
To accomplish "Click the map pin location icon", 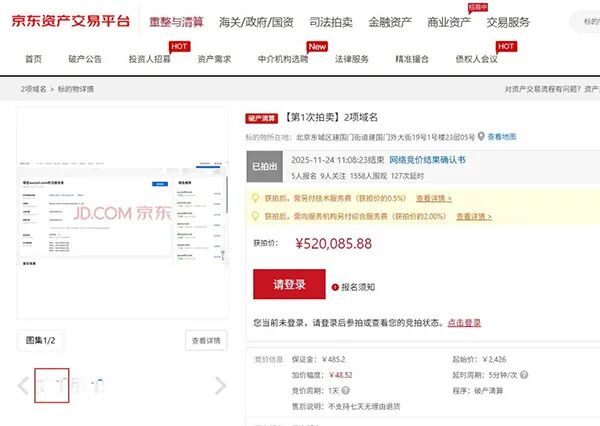I will [481, 136].
